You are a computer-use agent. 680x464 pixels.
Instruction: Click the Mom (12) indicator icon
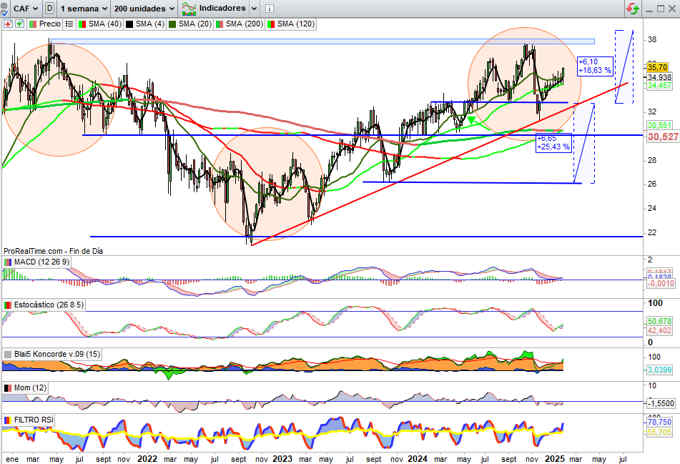click(x=6, y=386)
